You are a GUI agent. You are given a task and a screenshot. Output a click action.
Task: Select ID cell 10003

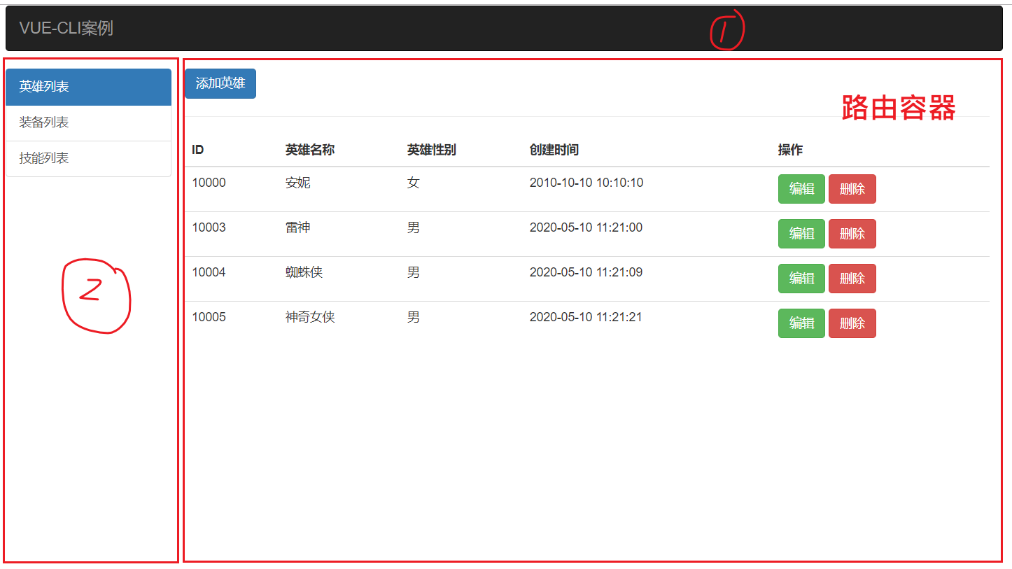[x=208, y=227]
